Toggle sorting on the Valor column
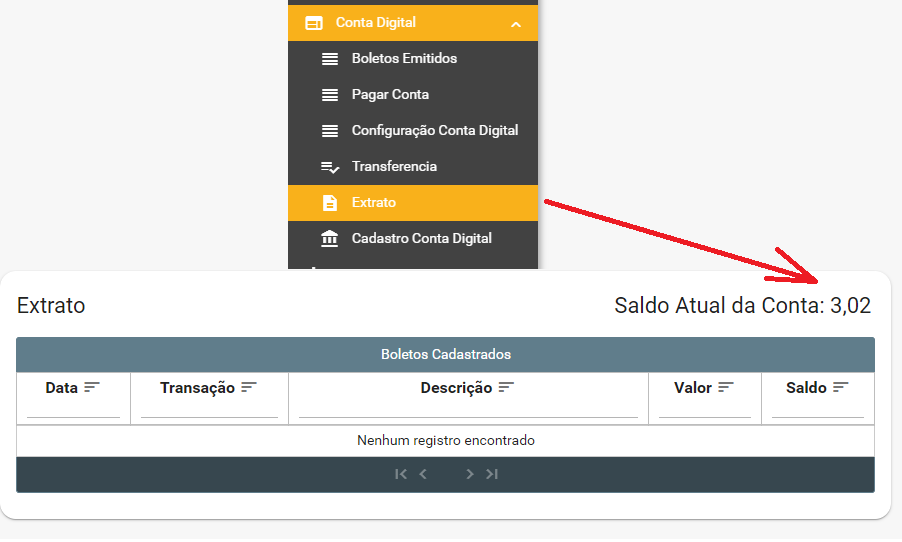 (726, 387)
